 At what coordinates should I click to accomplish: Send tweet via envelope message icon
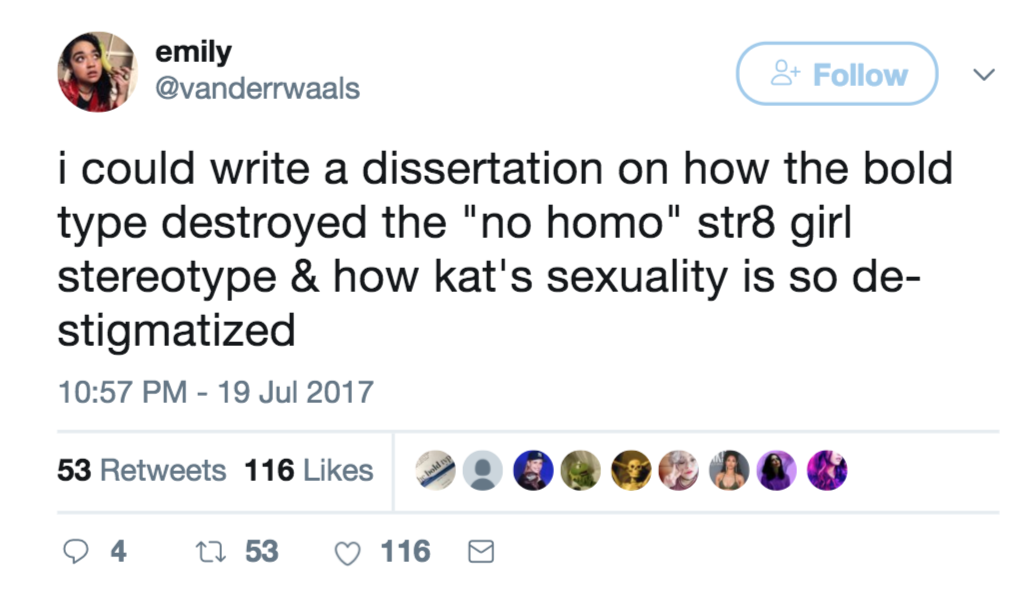(x=482, y=552)
